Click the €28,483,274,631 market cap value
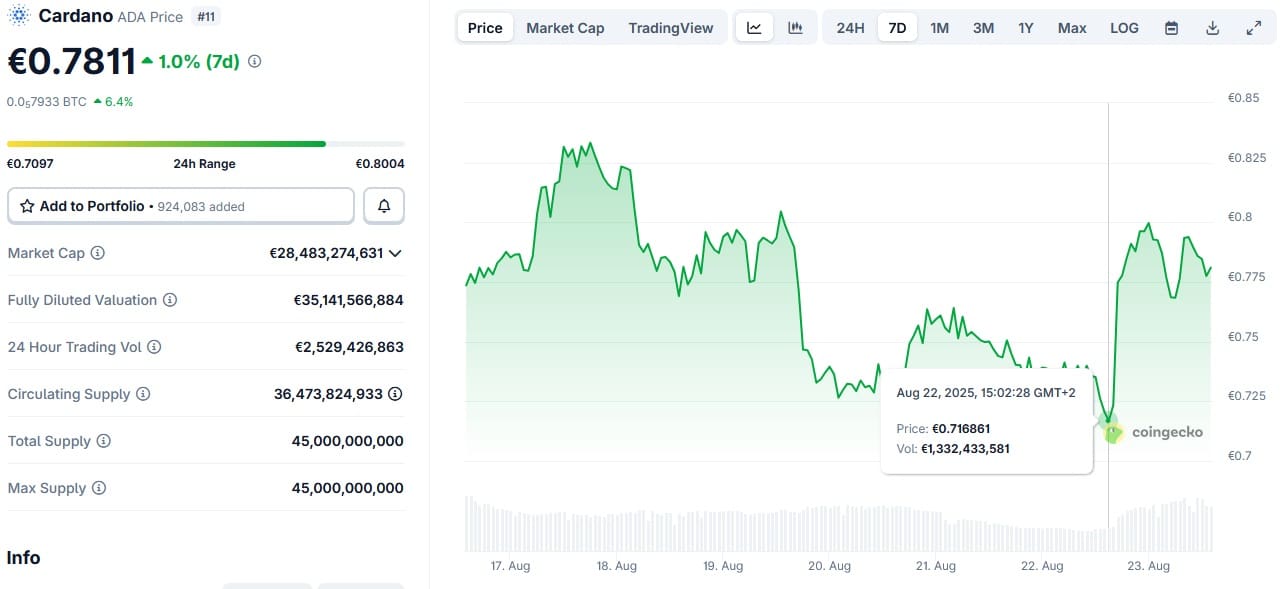Image resolution: width=1284 pixels, height=589 pixels. (x=326, y=253)
